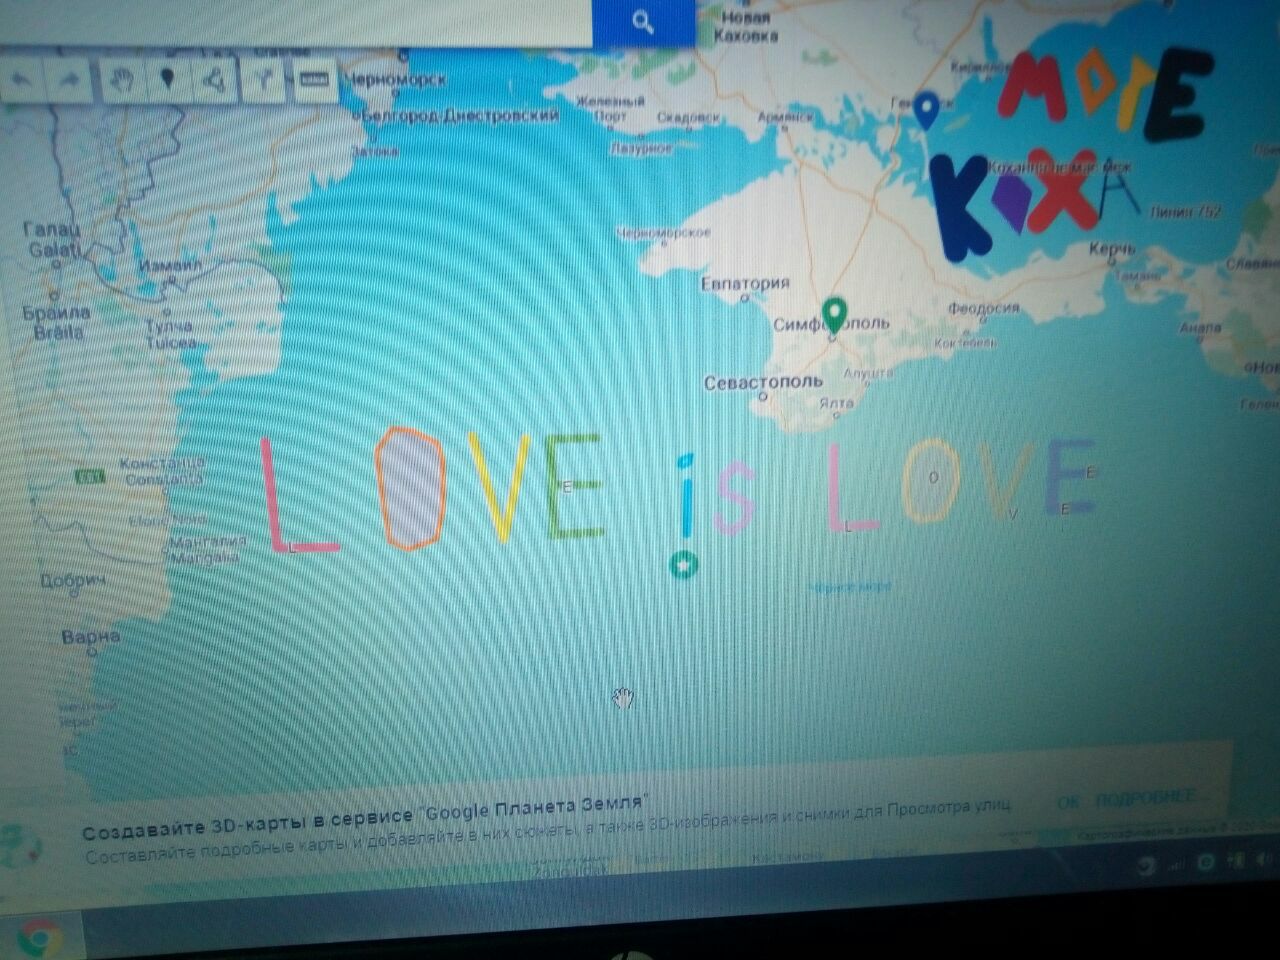Click the Линия 752 label

1185,212
